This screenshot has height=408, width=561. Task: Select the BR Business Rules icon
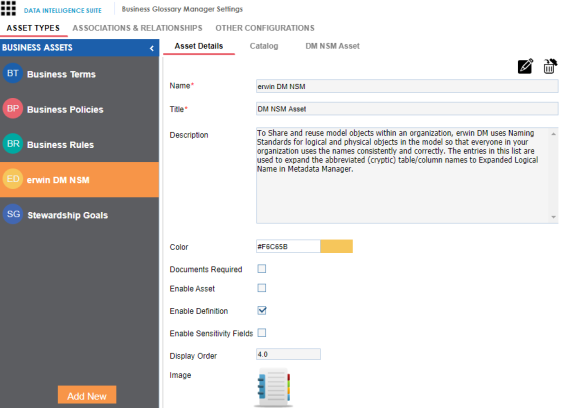coord(13,144)
